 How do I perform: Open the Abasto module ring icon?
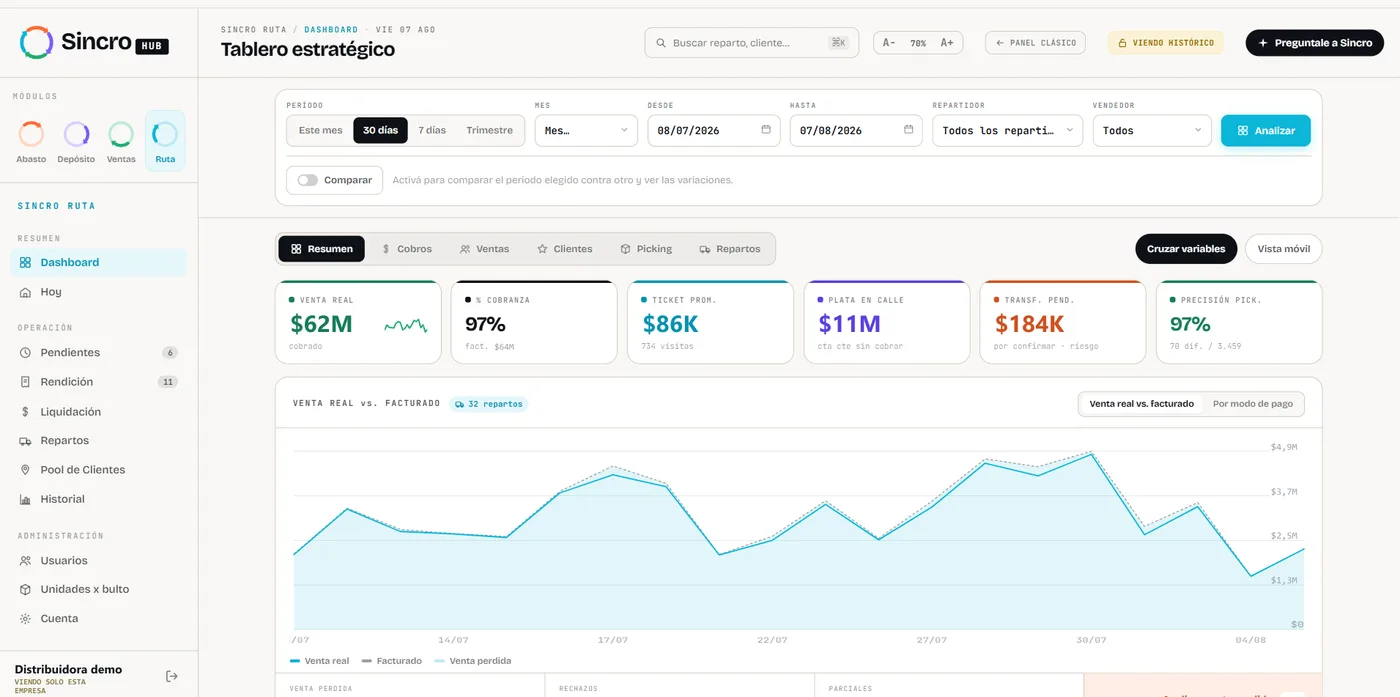tap(31, 134)
